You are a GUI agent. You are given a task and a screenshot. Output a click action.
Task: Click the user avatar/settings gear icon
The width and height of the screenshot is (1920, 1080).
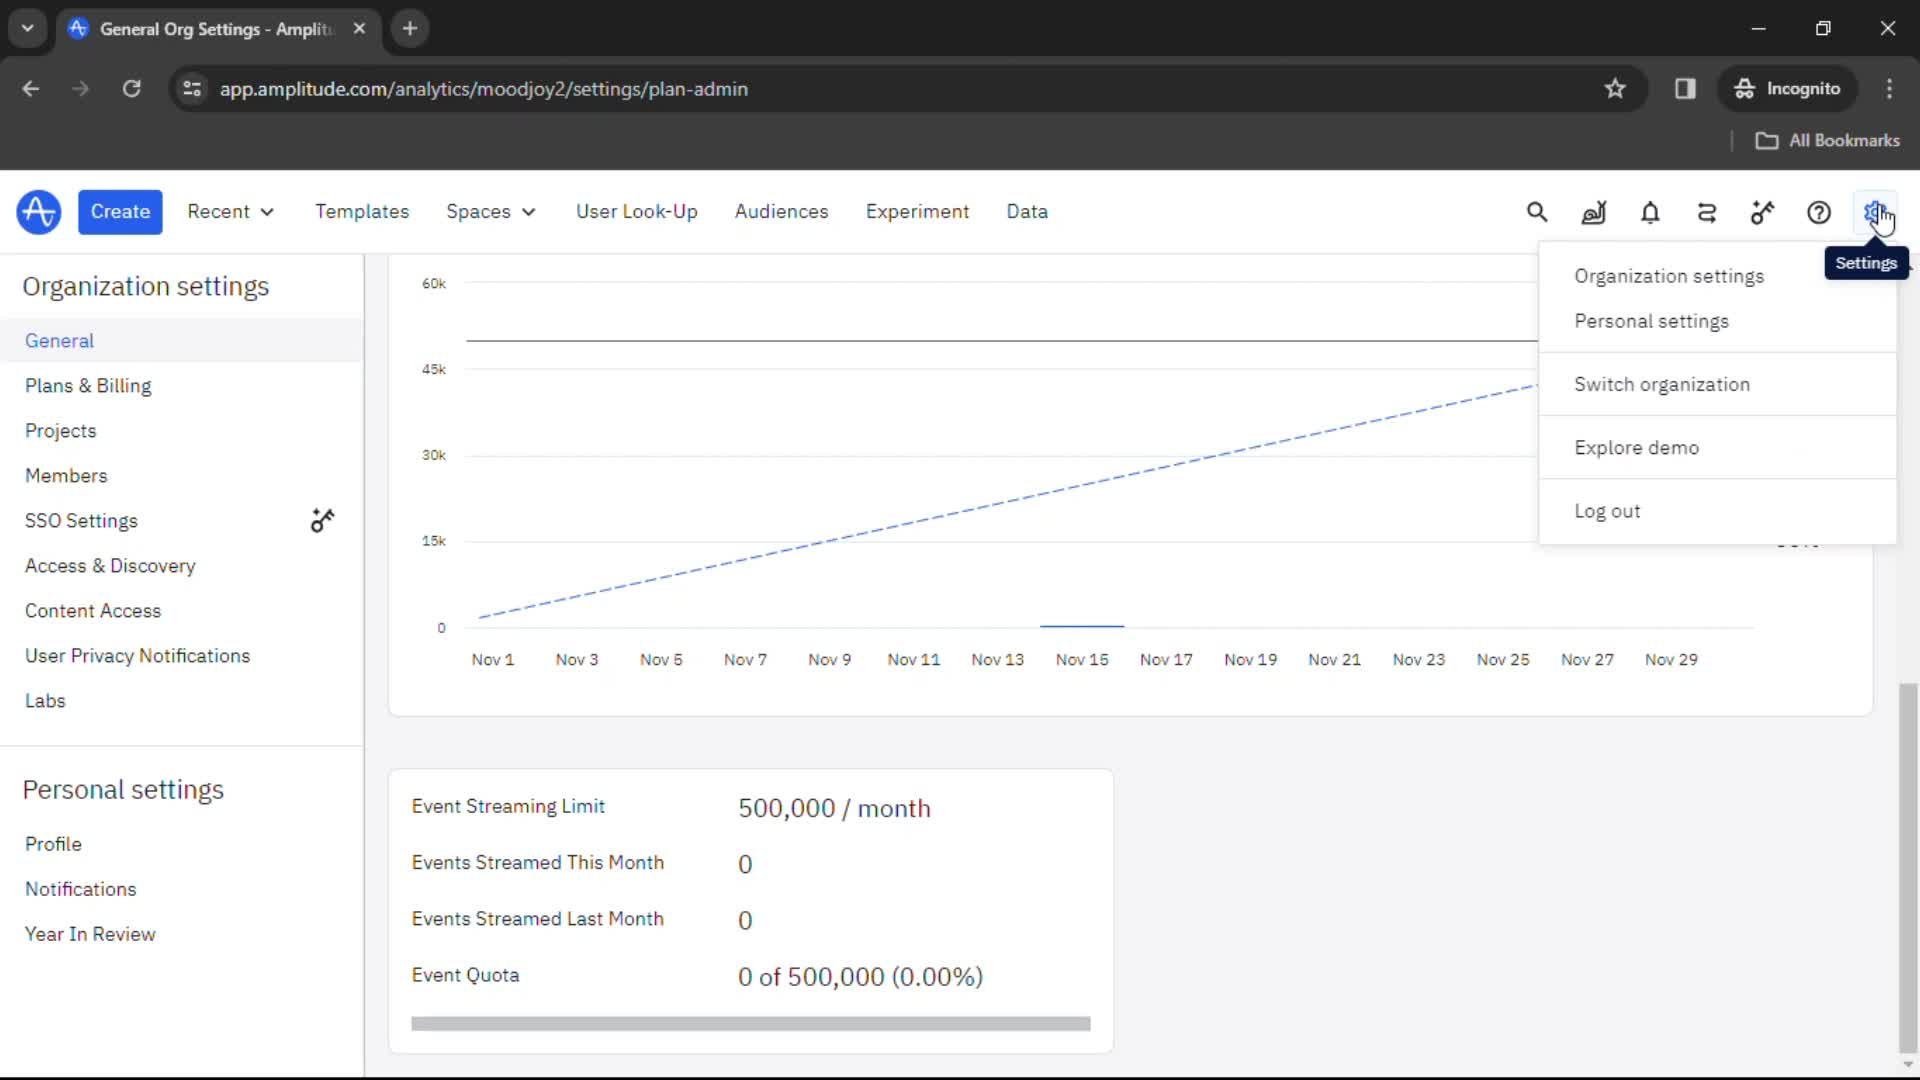1875,211
